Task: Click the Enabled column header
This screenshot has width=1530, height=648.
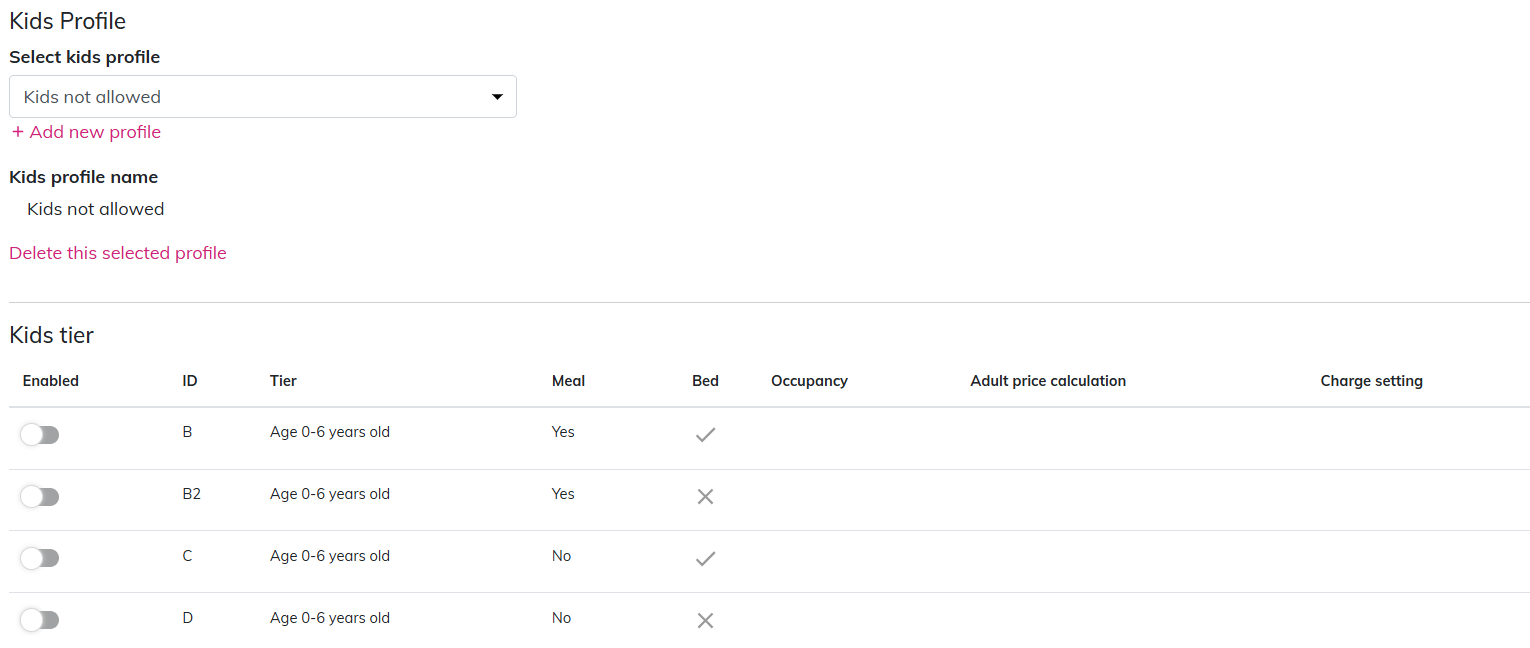Action: (x=51, y=381)
